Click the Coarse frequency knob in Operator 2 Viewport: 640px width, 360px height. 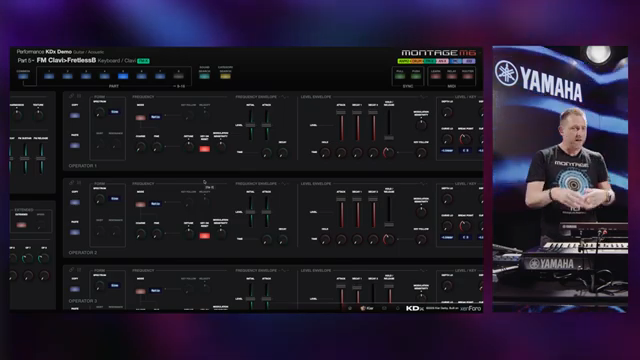pyautogui.click(x=140, y=234)
